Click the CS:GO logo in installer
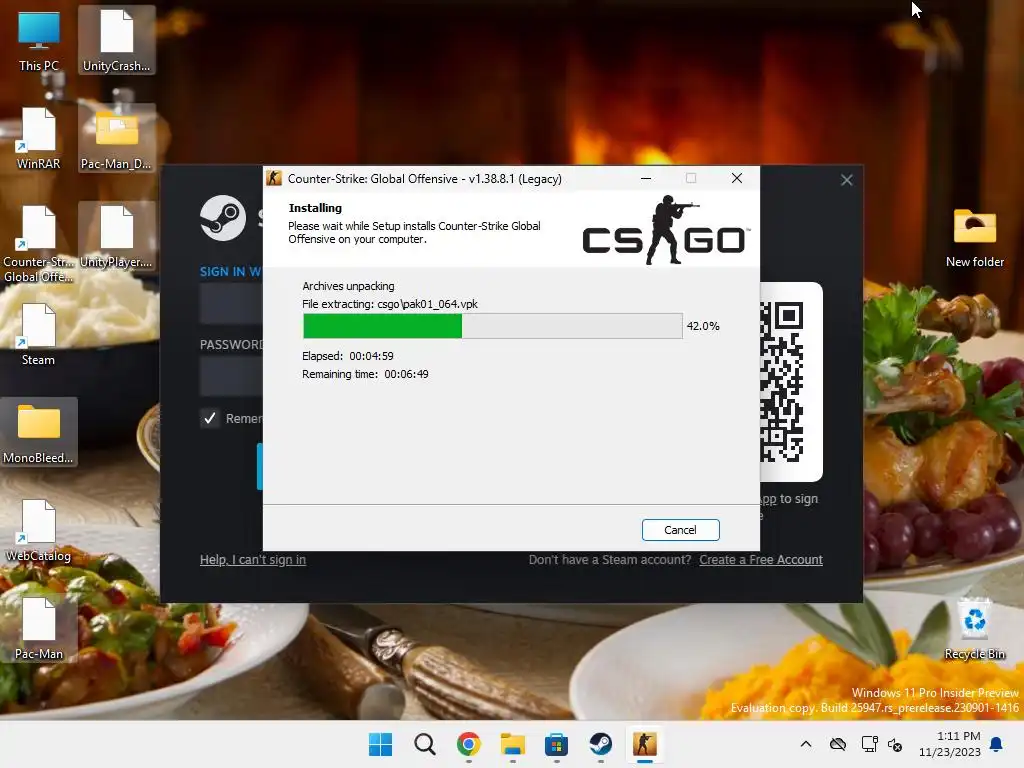 665,231
